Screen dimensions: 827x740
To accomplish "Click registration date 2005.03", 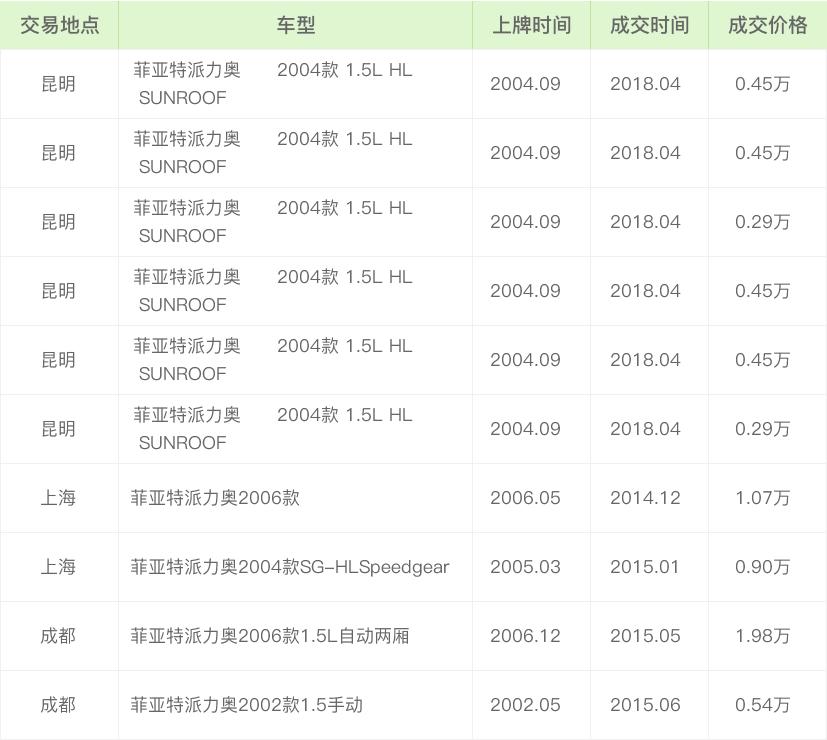I will [525, 567].
